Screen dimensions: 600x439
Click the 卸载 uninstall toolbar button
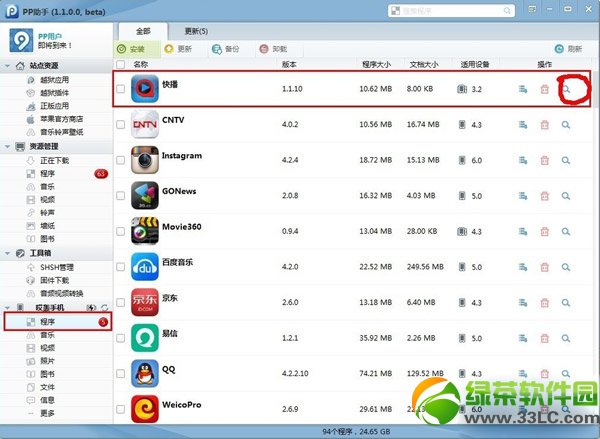[273, 49]
